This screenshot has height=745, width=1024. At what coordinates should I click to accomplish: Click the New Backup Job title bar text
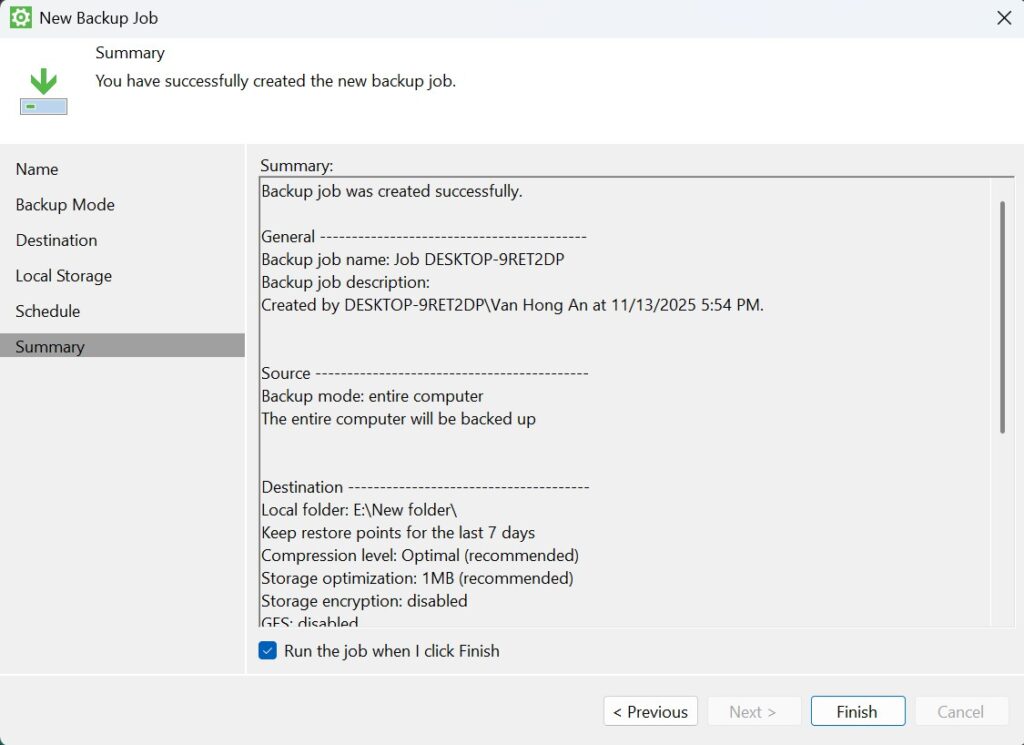click(98, 18)
